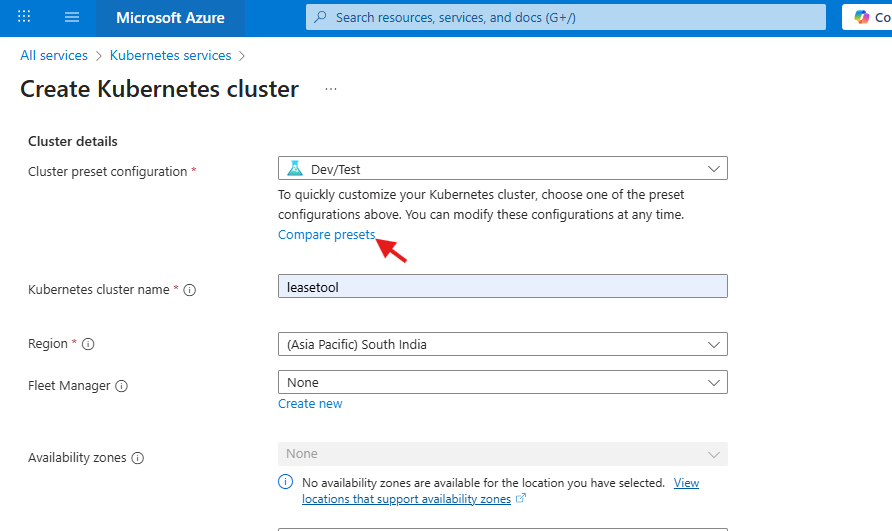Open the portal hamburger menu
Image resolution: width=892 pixels, height=531 pixels.
coord(72,17)
